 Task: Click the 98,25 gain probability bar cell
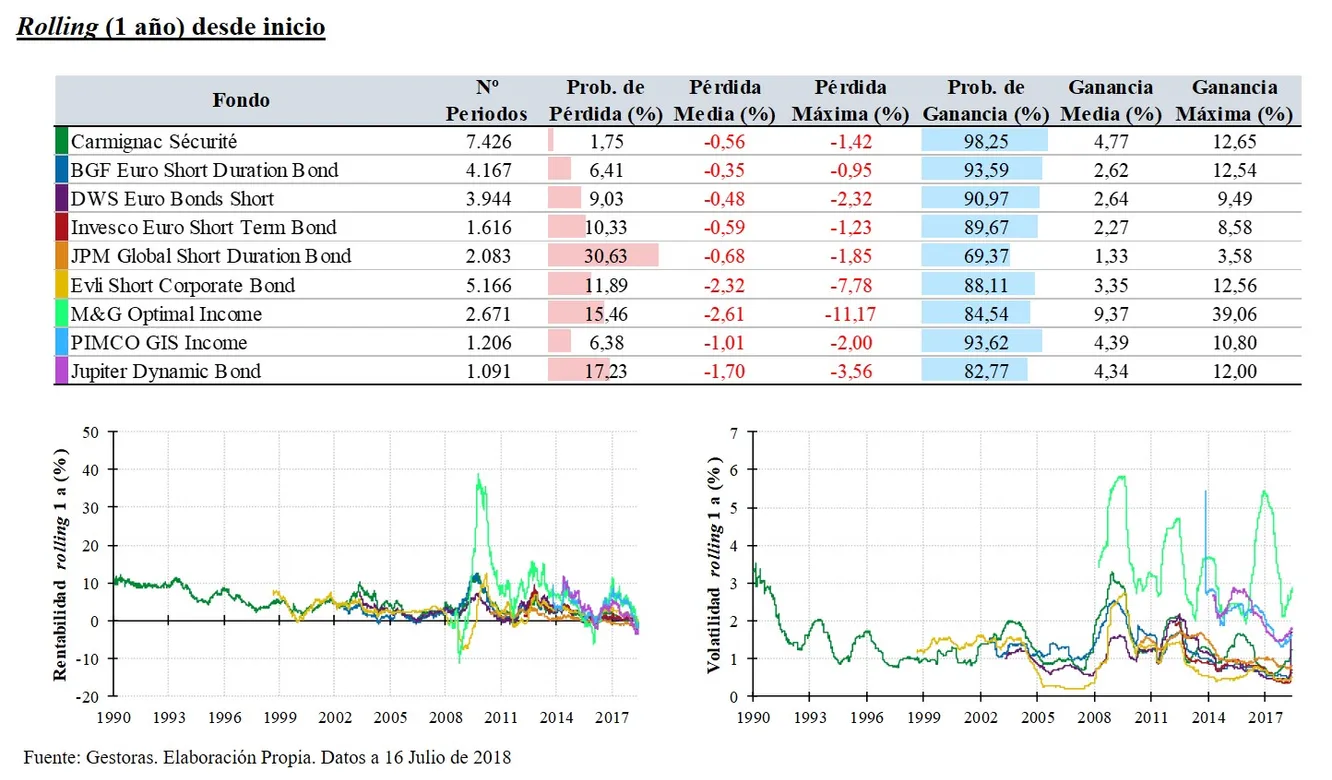[x=984, y=142]
